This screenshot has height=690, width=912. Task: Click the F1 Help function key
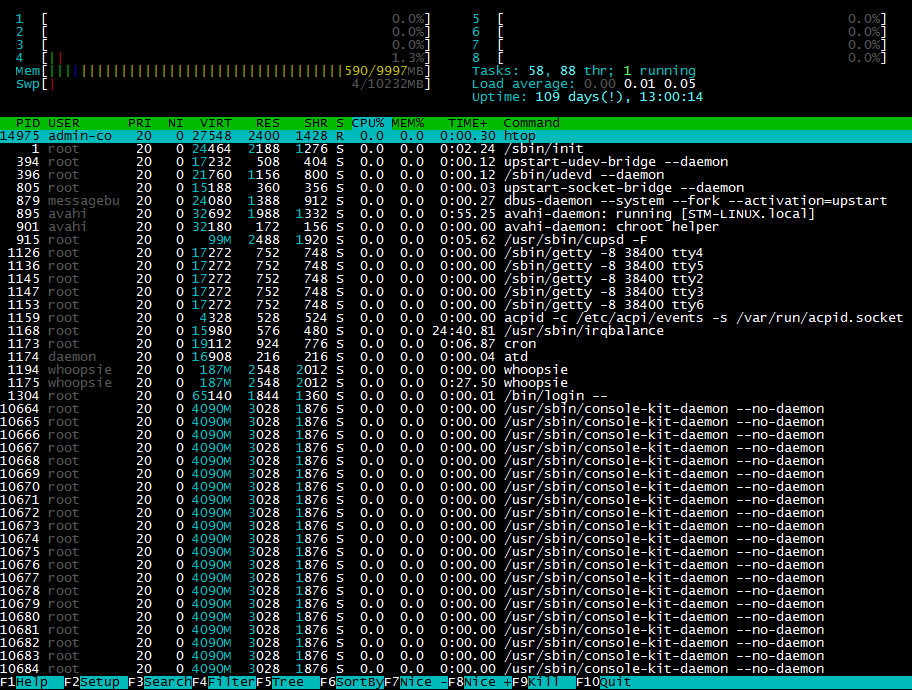tap(31, 682)
